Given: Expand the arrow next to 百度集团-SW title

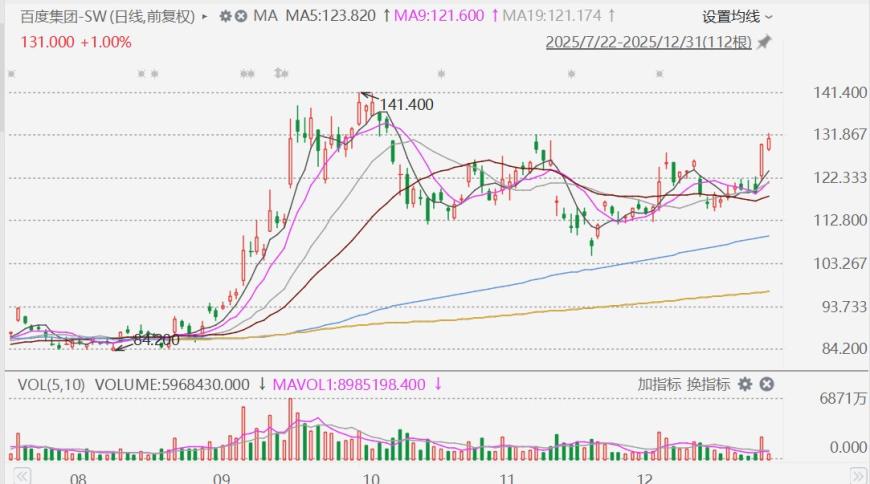Looking at the screenshot, I should [205, 16].
